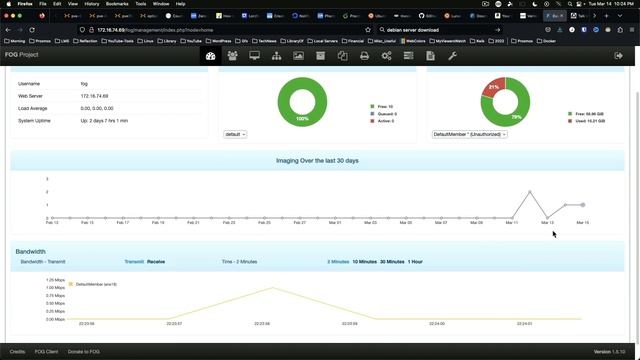The height and width of the screenshot is (360, 640).
Task: Open the YouTube-Tools bookmark folder
Action: pos(117,41)
